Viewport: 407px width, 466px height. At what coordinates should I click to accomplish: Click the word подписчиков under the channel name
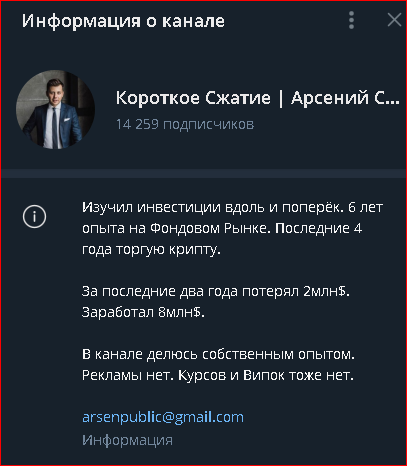click(x=209, y=125)
